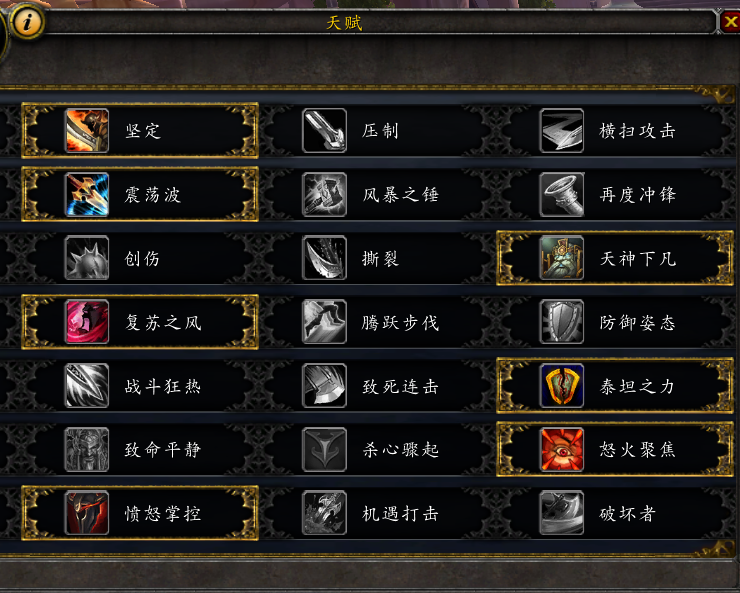The width and height of the screenshot is (740, 593).
Task: Click the 风暴之锤 hammer icon
Action: coord(324,194)
